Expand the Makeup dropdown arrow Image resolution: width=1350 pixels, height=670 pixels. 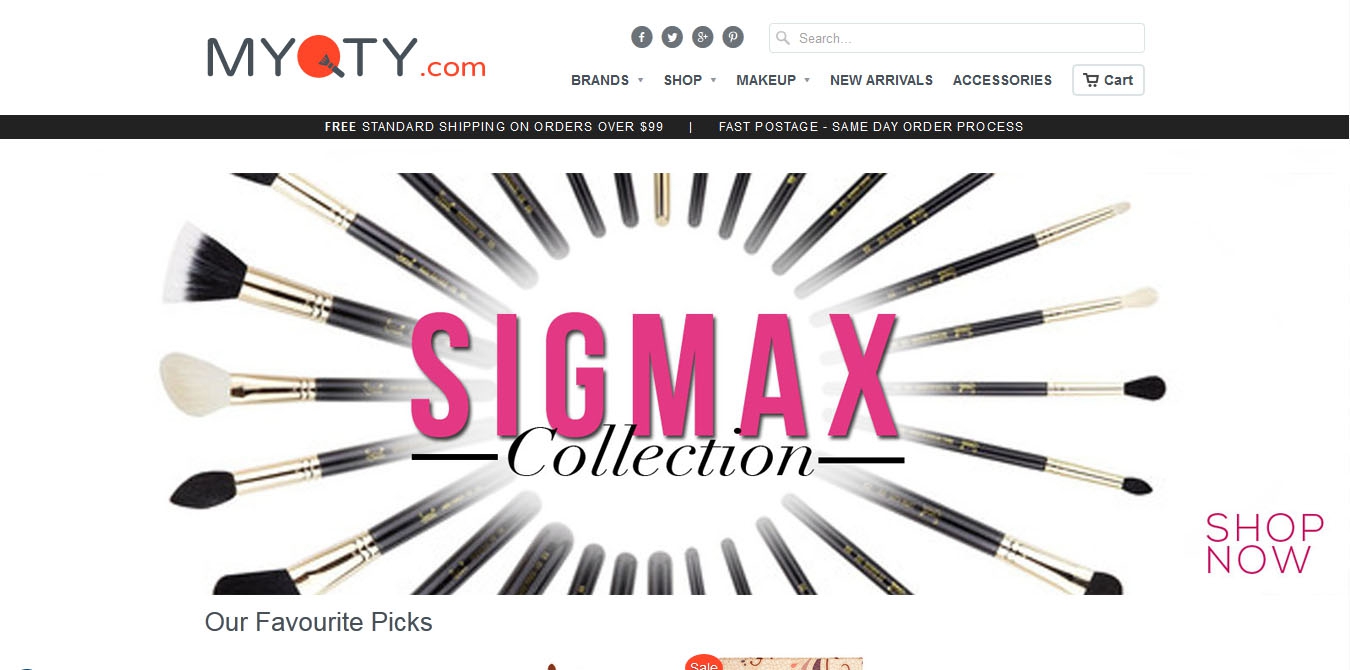(807, 80)
